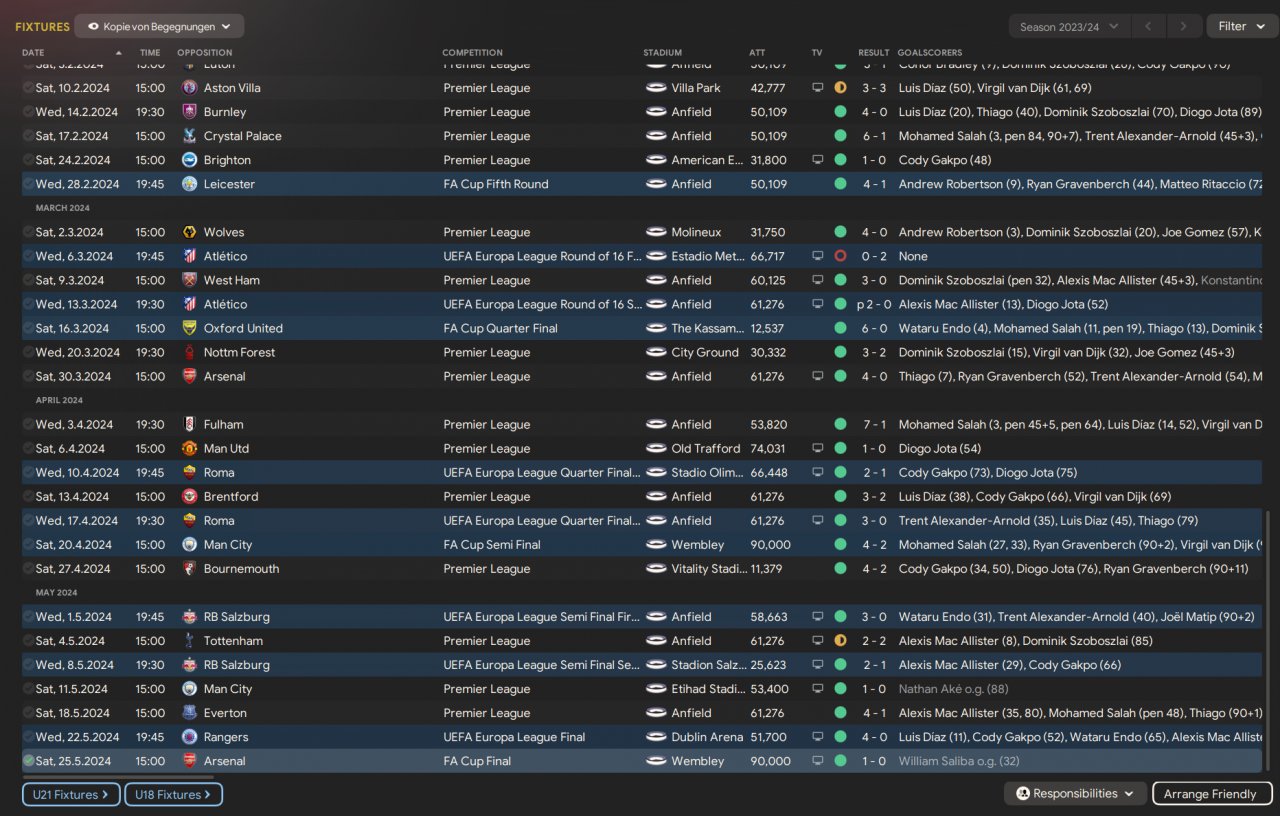The width and height of the screenshot is (1280, 816).
Task: Open the Responsibilities dropdown
Action: click(x=1076, y=794)
